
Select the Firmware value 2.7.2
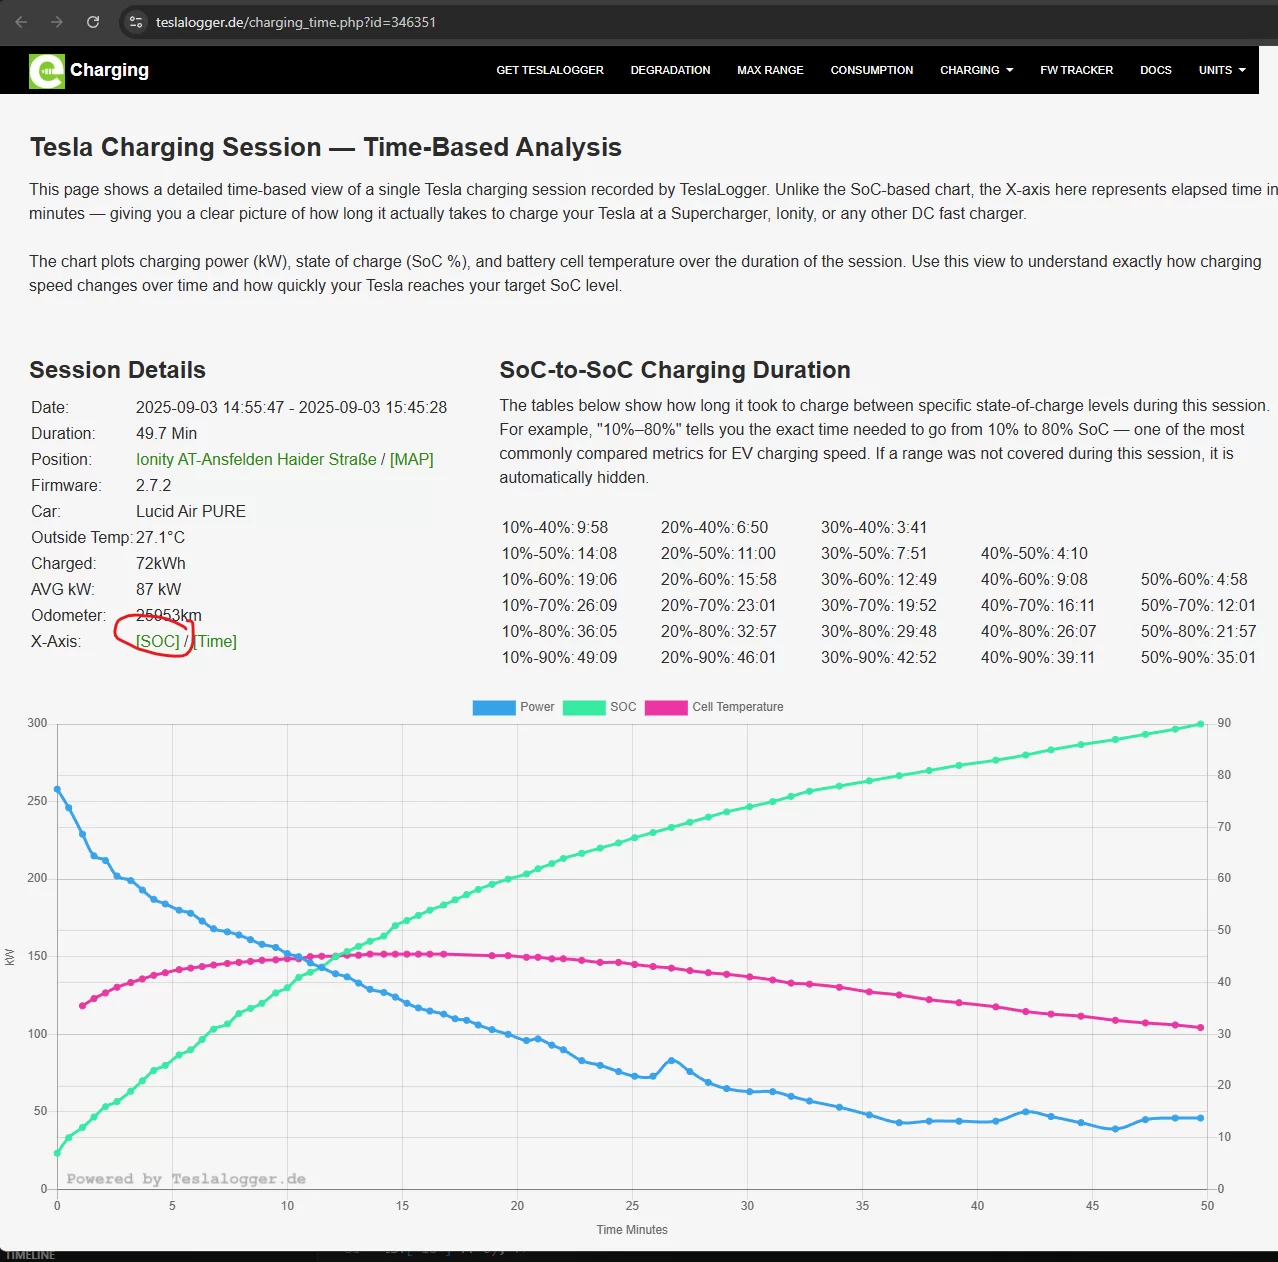coord(153,485)
